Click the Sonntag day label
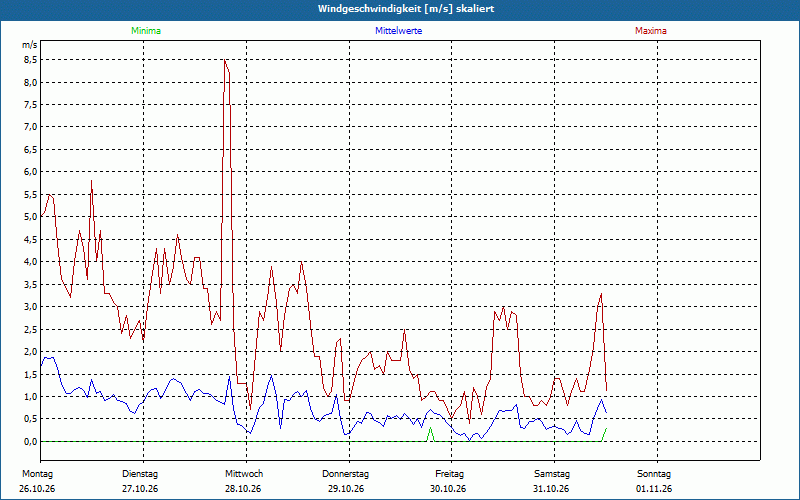 click(654, 474)
